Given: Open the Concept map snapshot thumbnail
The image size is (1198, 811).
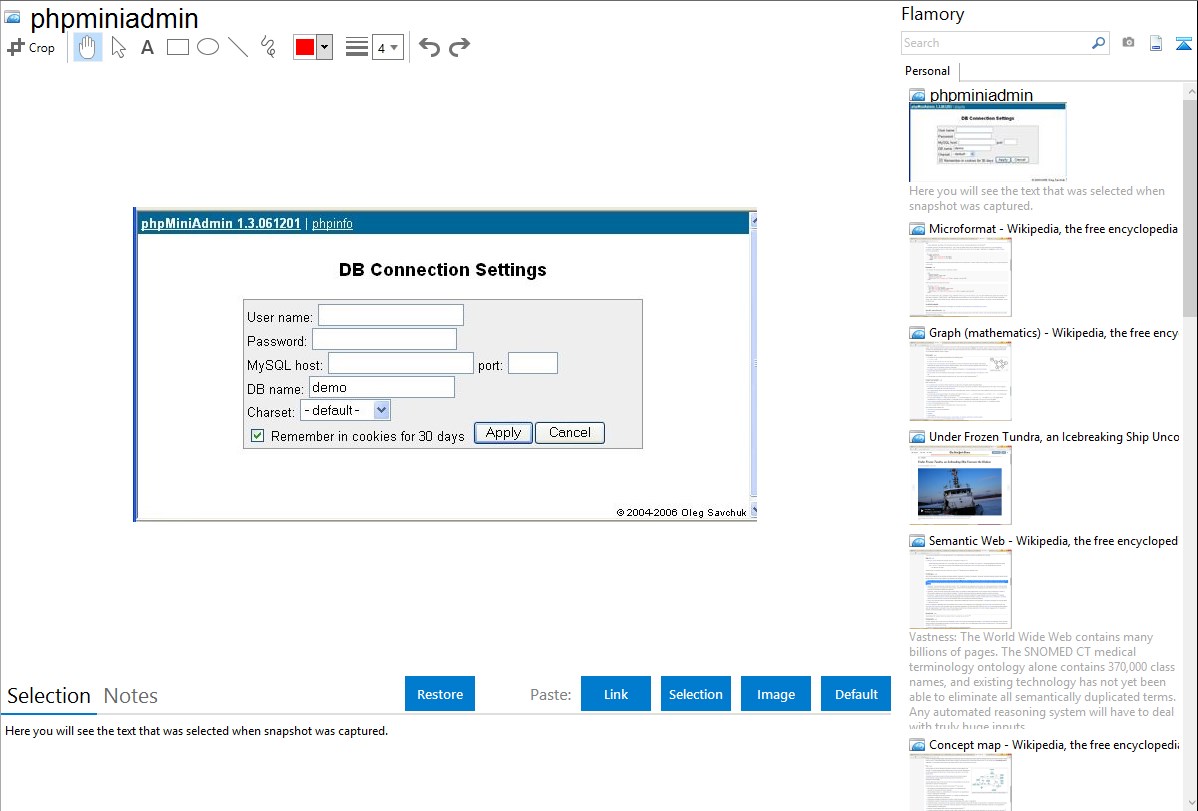Looking at the screenshot, I should point(960,782).
